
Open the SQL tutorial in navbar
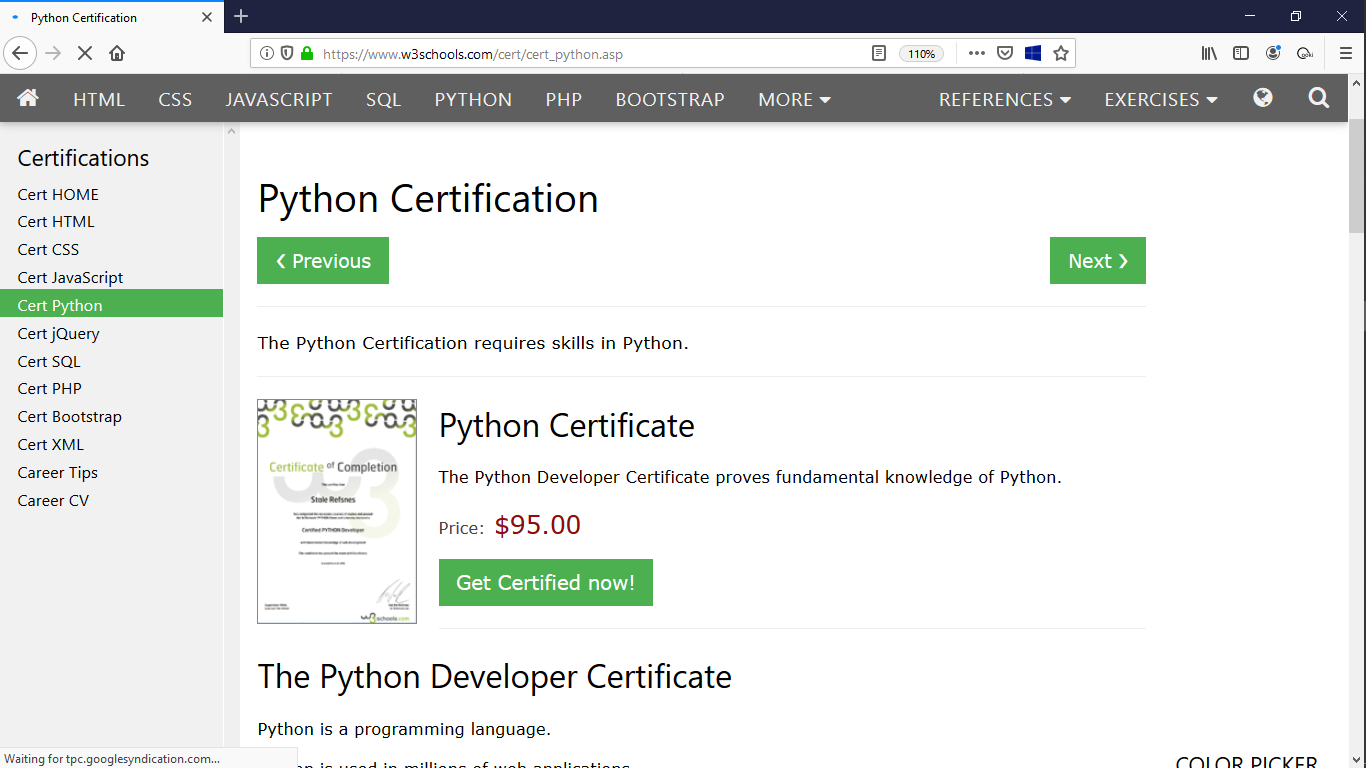383,99
